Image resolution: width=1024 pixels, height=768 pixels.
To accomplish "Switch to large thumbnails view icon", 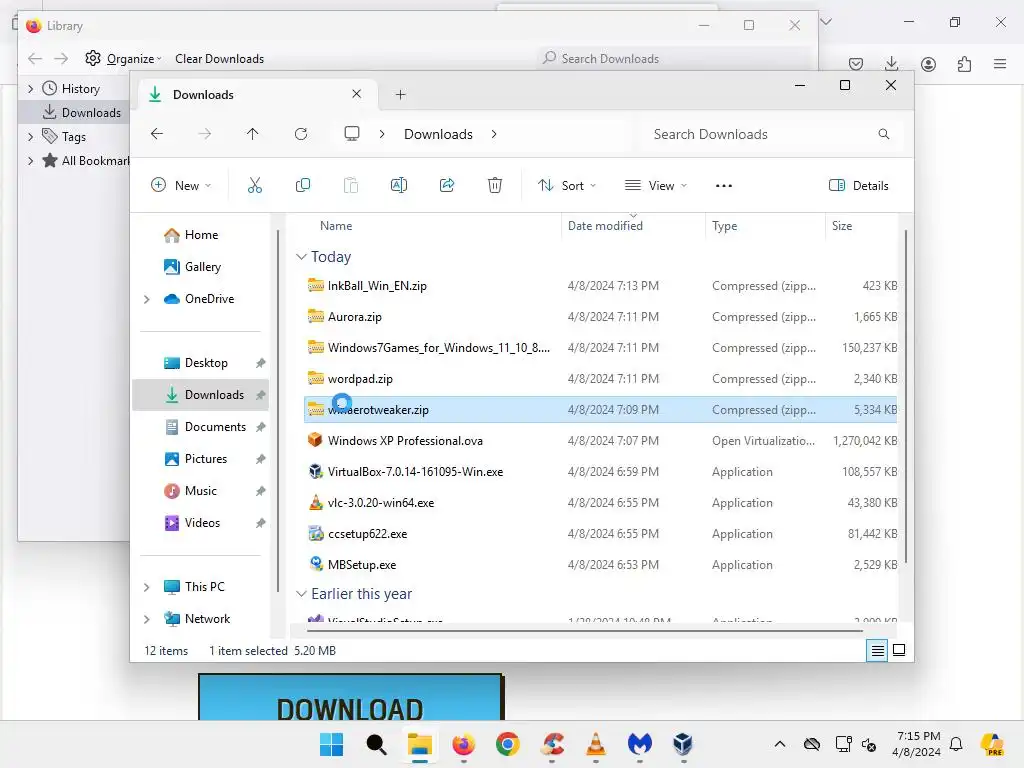I will [x=899, y=650].
